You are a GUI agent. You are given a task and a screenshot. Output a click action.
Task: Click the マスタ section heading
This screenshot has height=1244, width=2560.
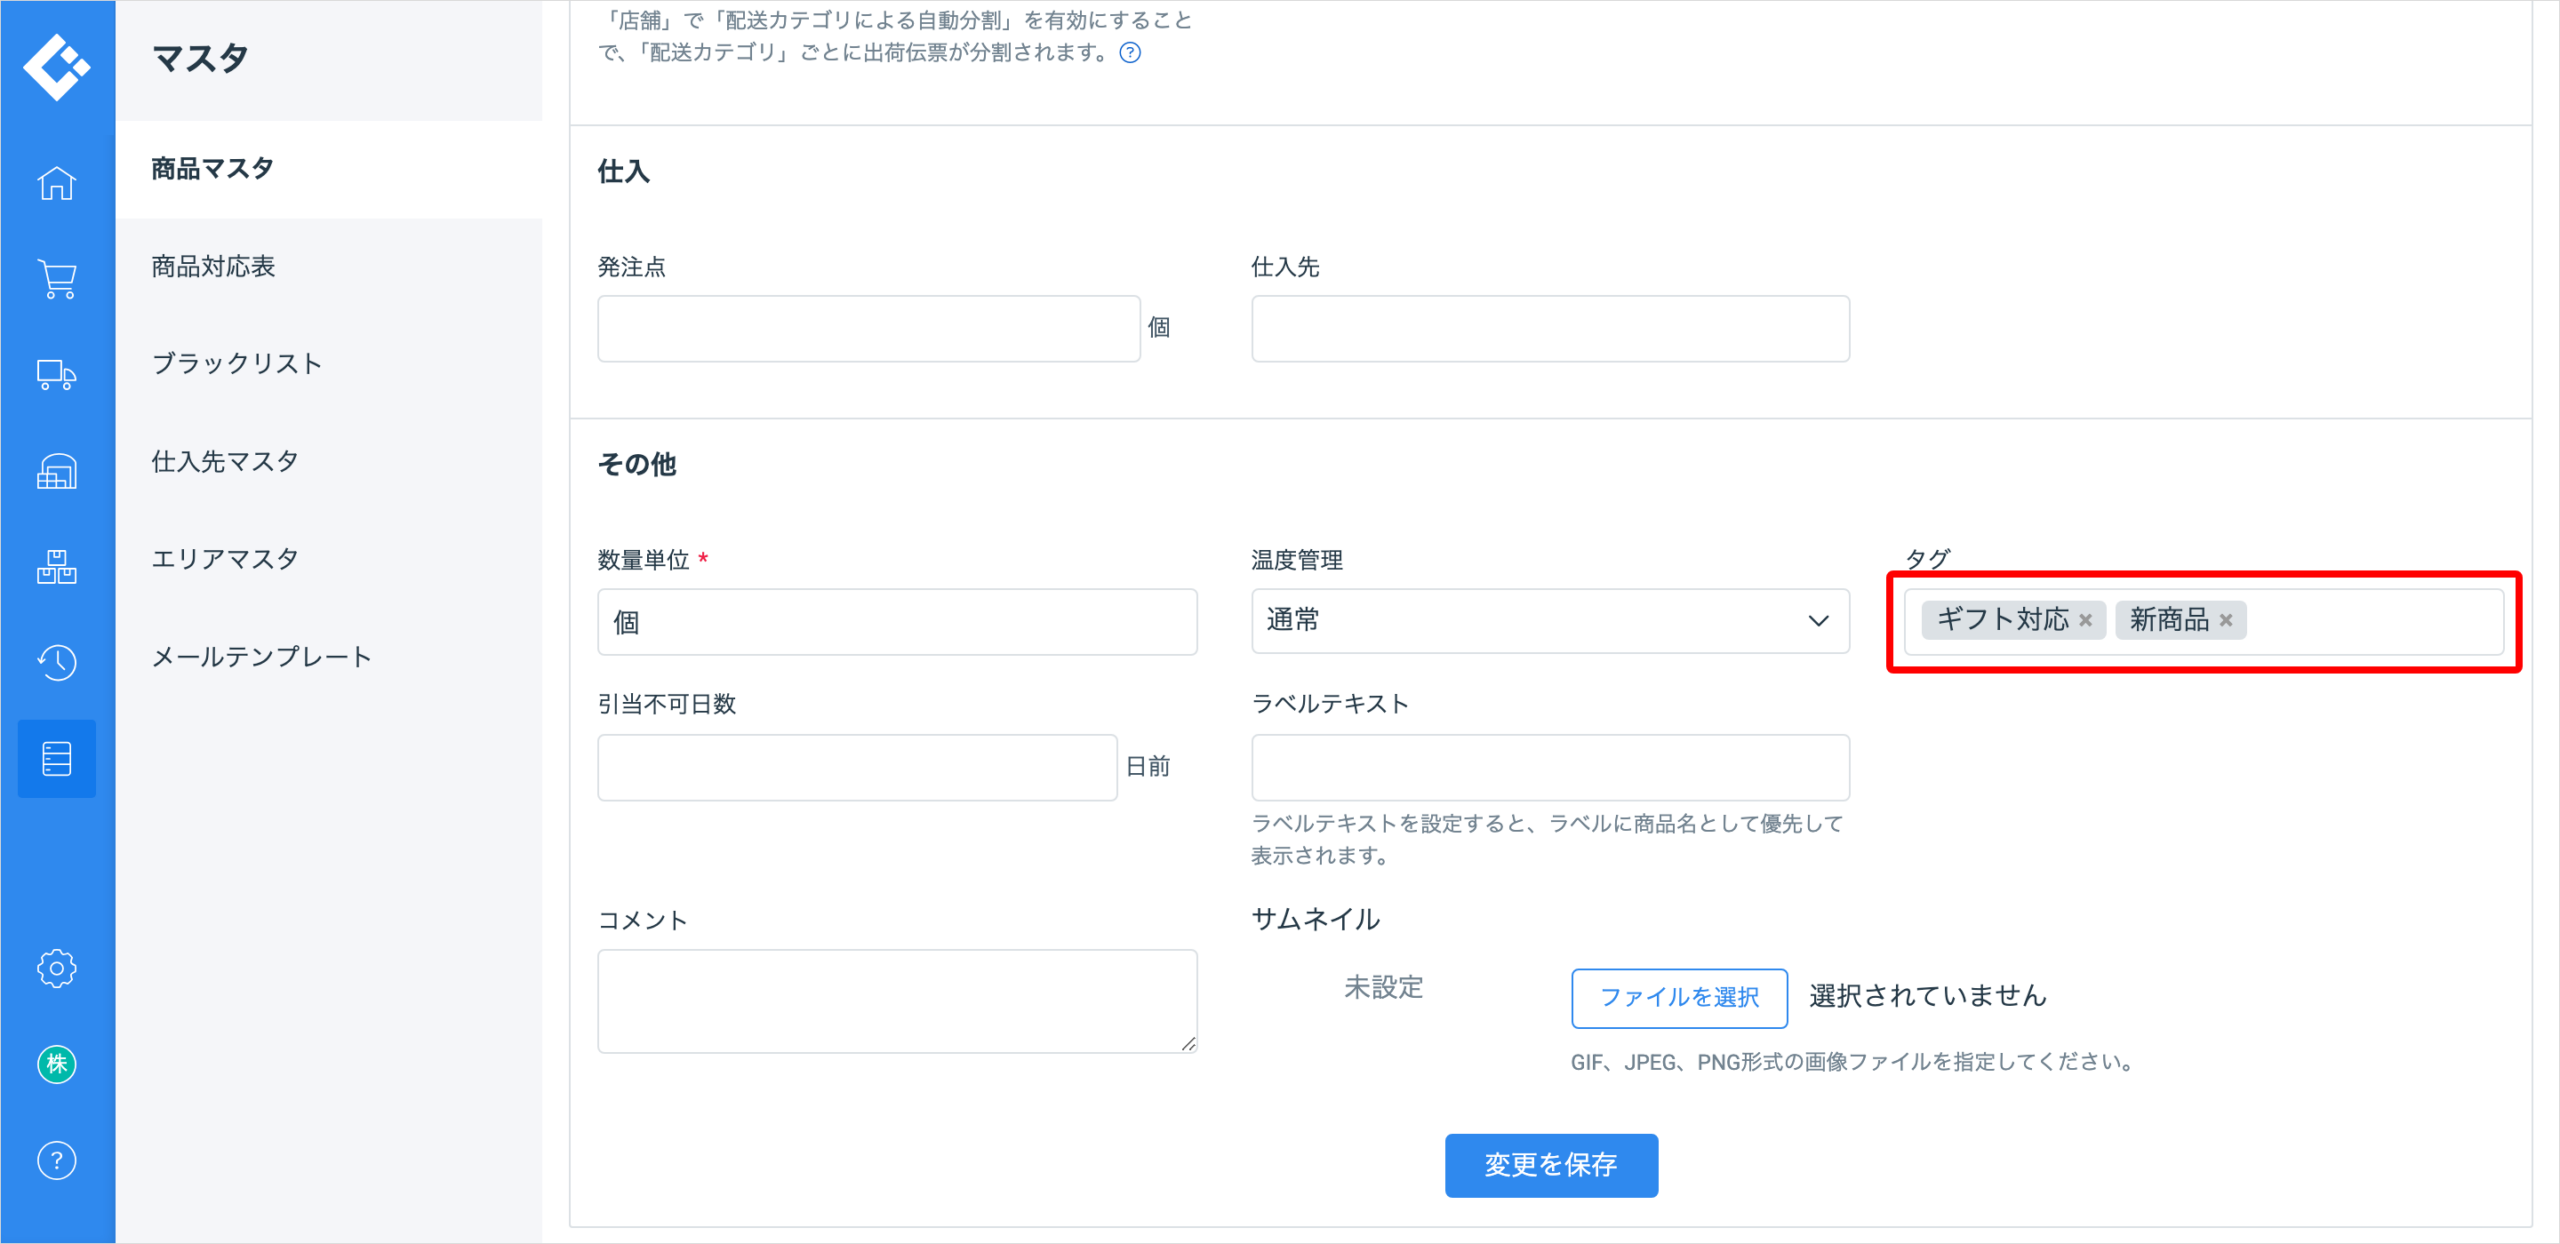tap(200, 58)
